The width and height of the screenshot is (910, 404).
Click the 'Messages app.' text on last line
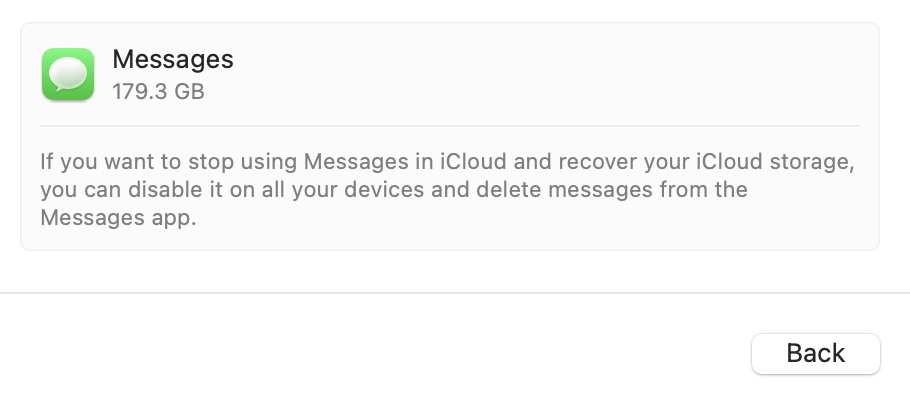point(116,218)
